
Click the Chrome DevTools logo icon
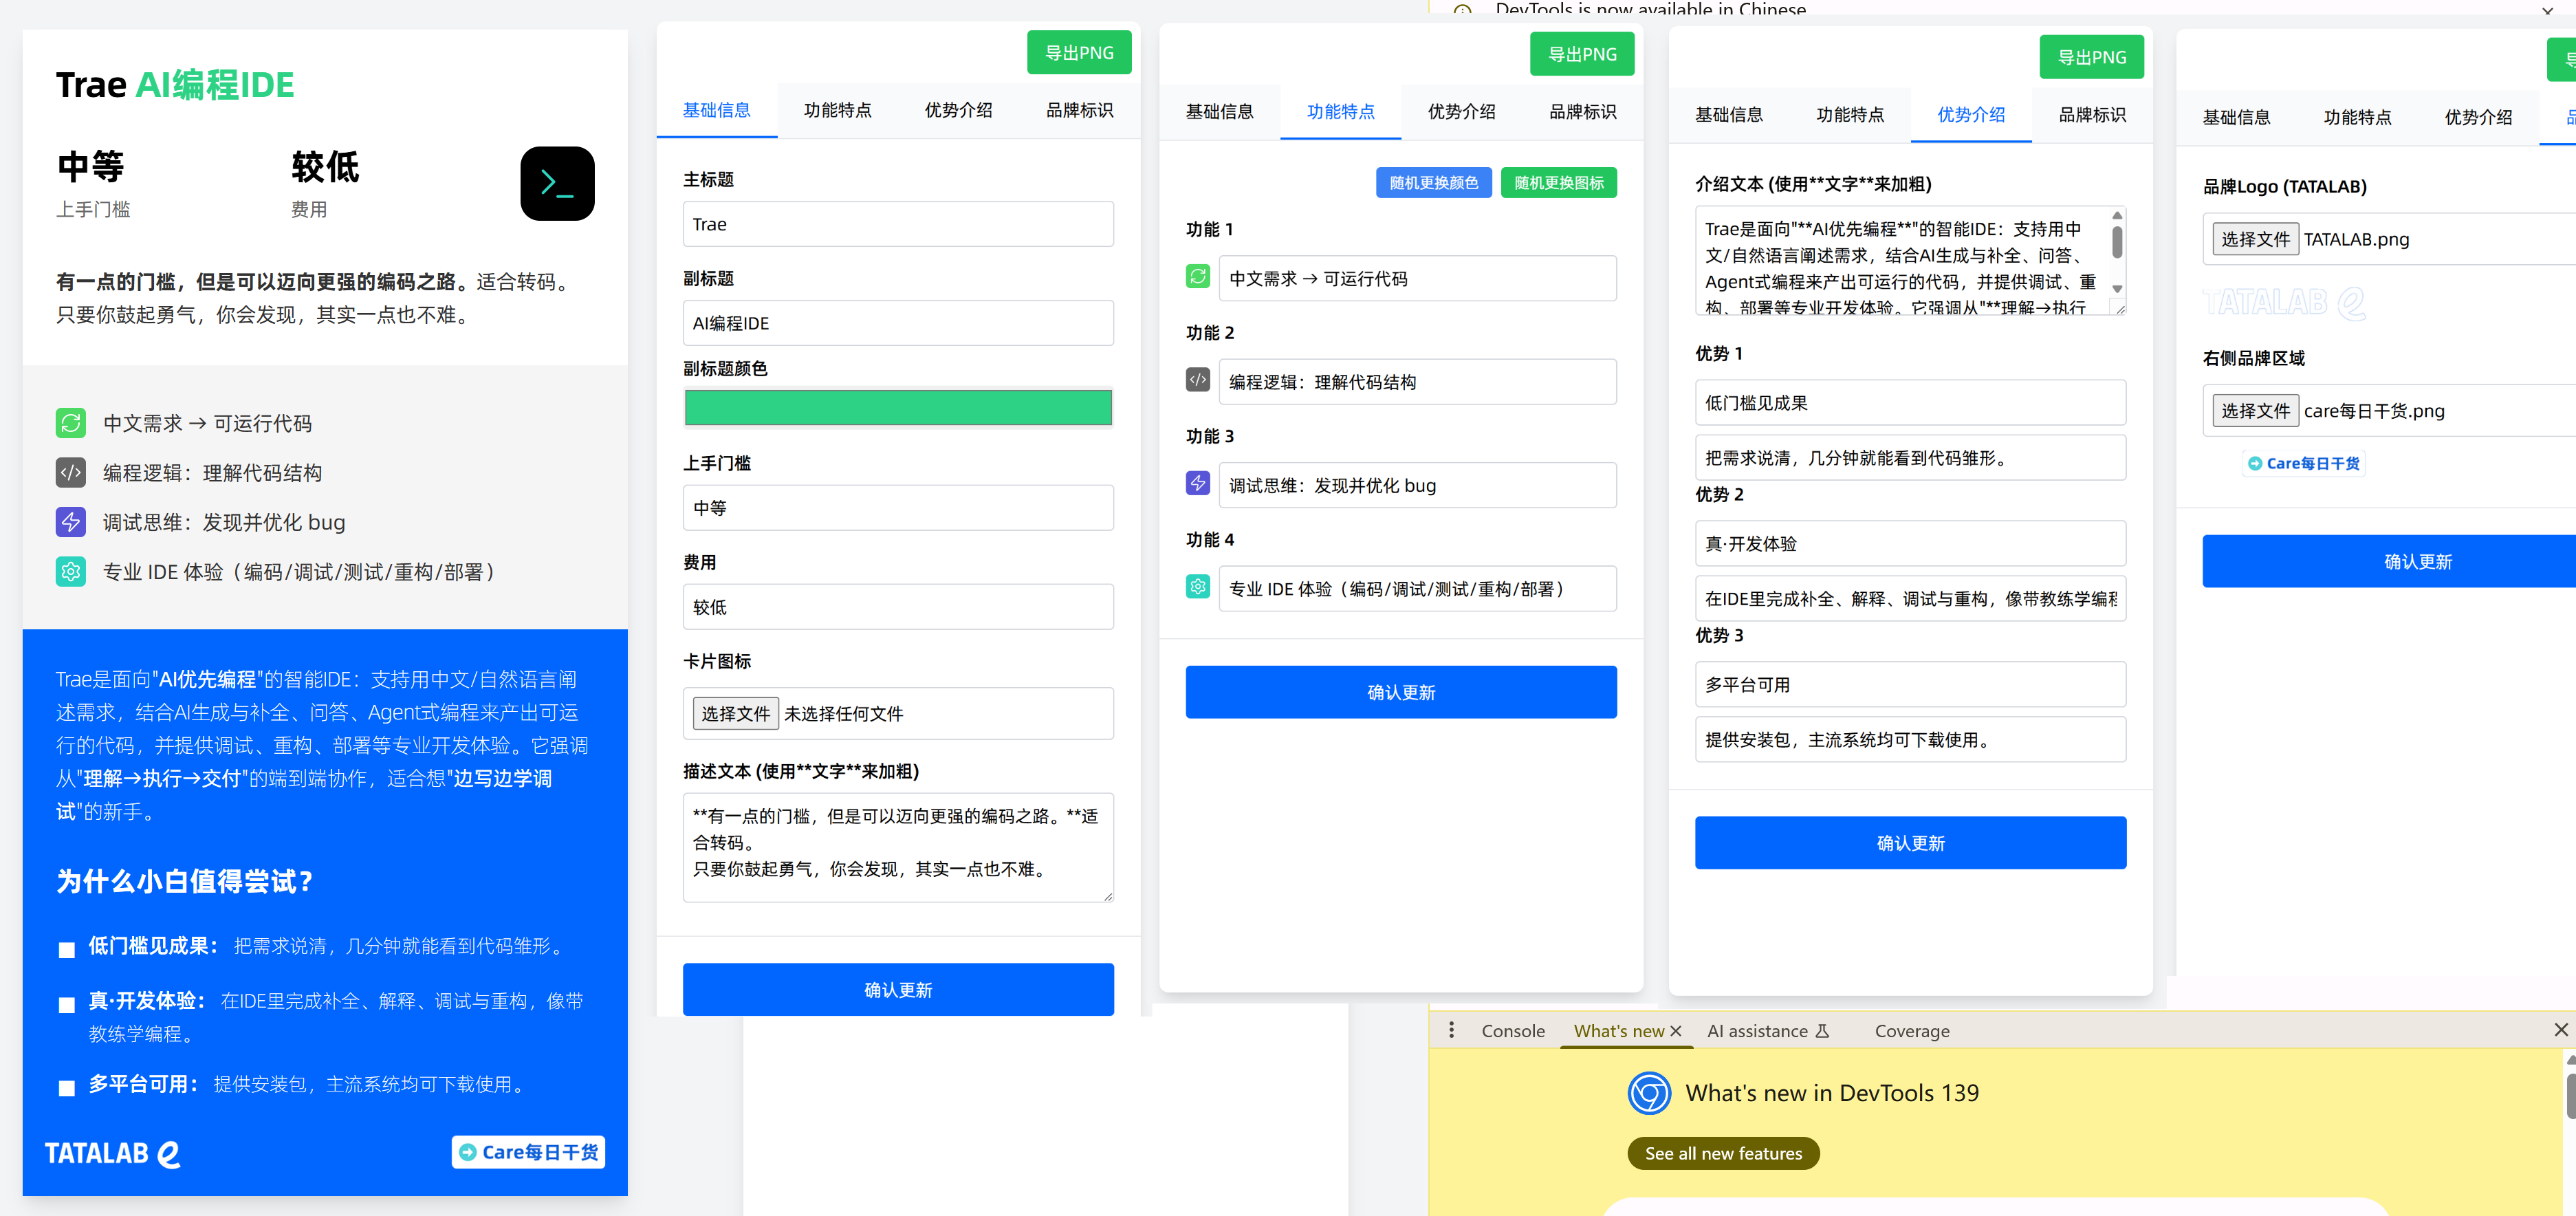(1649, 1093)
